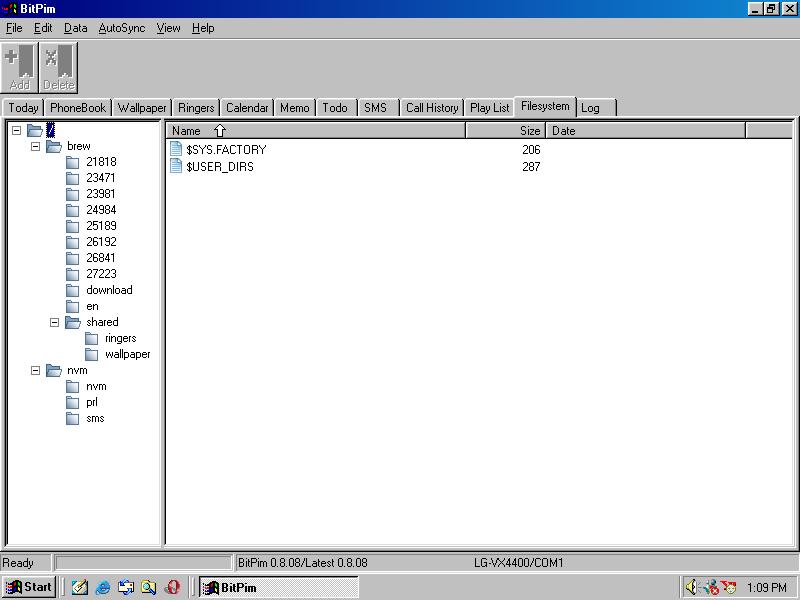Switch to the Call History tab
This screenshot has height=600, width=800.
432,108
